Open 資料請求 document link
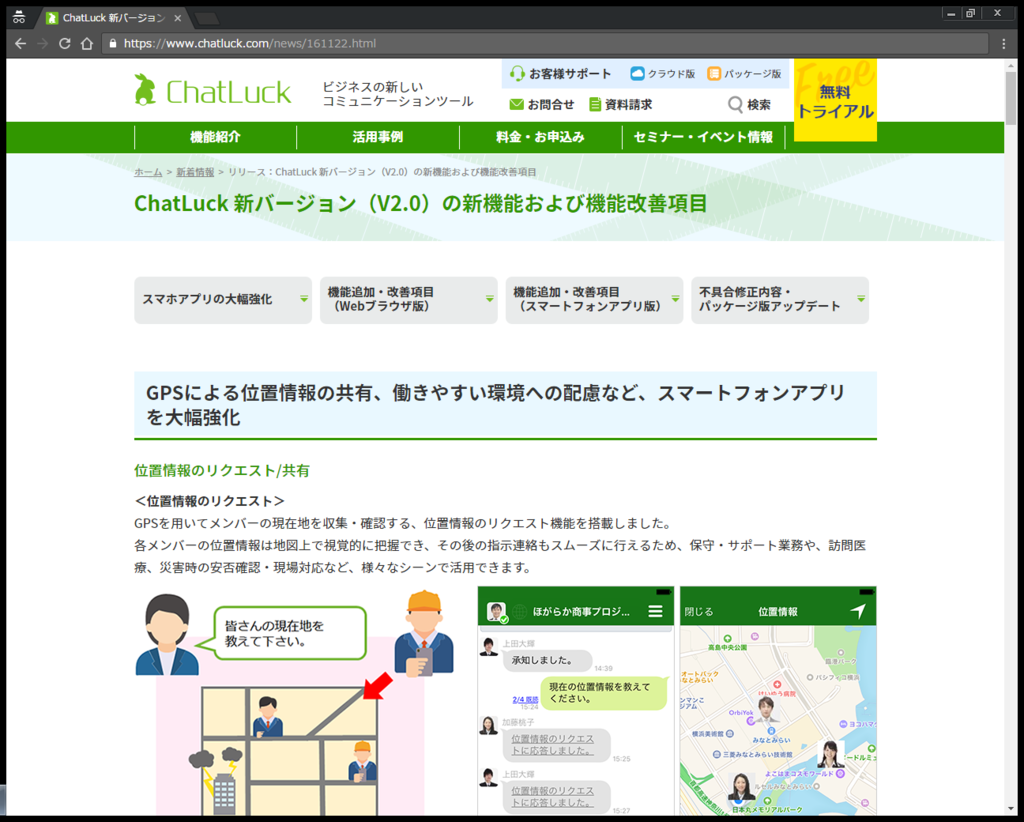Viewport: 1024px width, 822px height. (620, 104)
